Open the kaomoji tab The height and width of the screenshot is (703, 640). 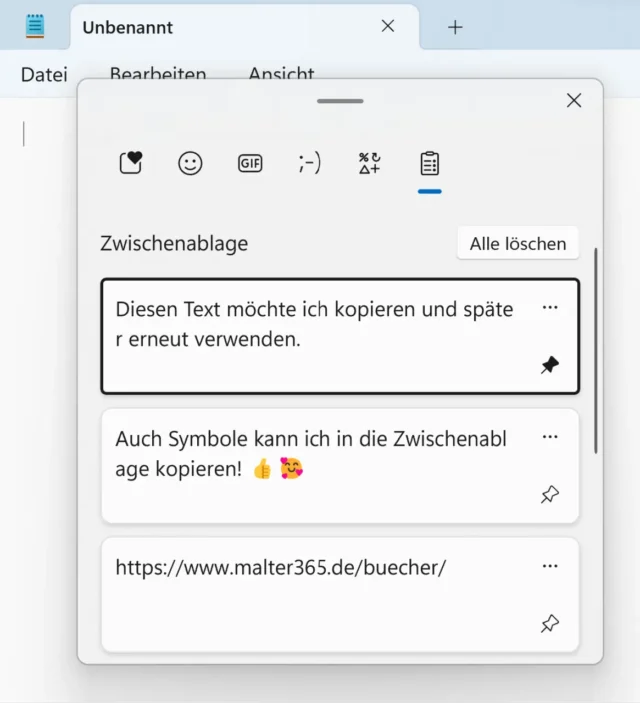tap(310, 163)
